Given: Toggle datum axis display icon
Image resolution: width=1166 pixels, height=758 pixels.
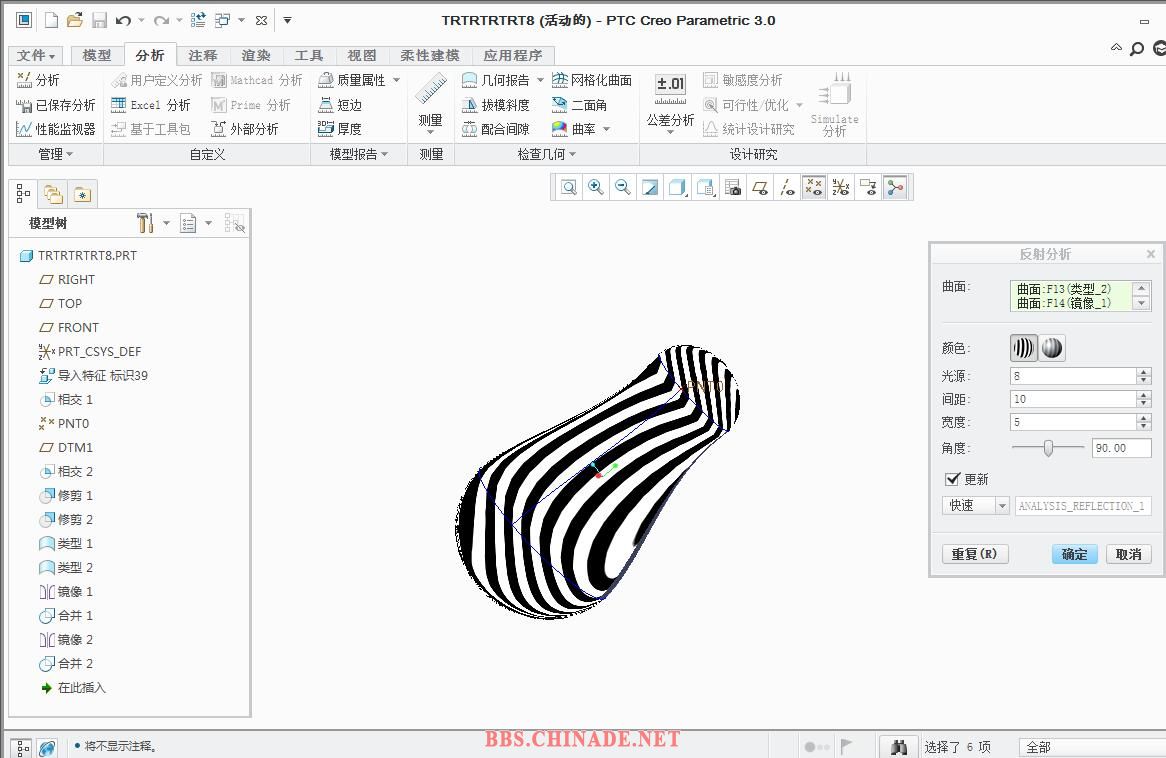Looking at the screenshot, I should [x=787, y=187].
